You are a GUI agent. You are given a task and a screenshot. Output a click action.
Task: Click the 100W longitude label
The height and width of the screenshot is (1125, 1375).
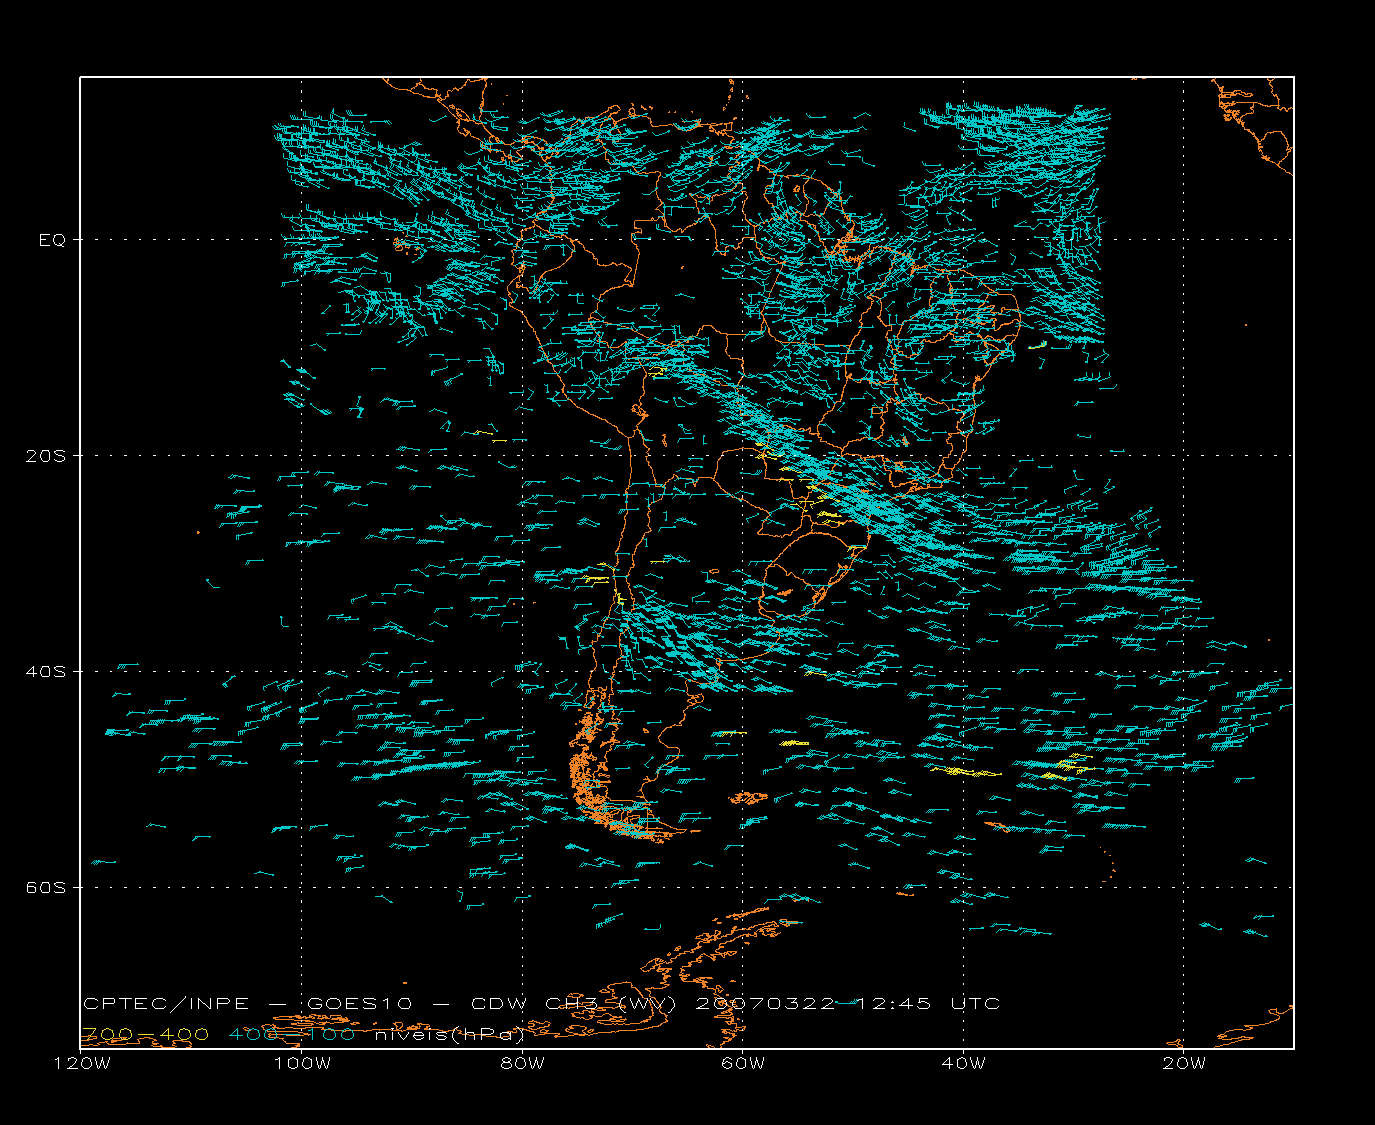(x=301, y=1063)
